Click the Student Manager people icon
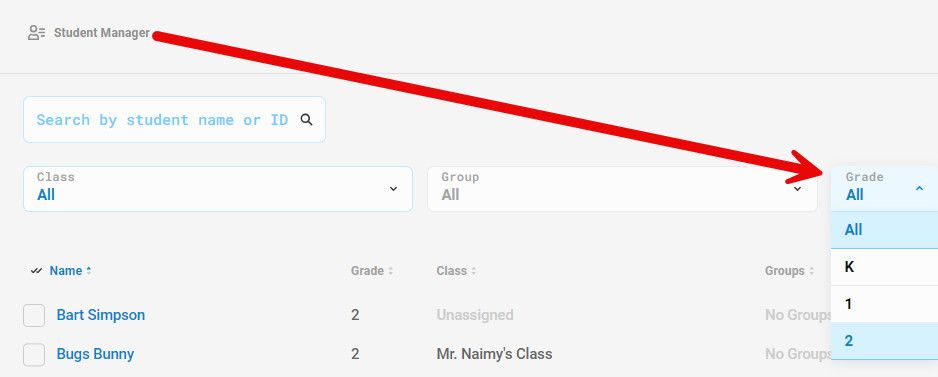Screen dimensions: 938x377 point(36,33)
